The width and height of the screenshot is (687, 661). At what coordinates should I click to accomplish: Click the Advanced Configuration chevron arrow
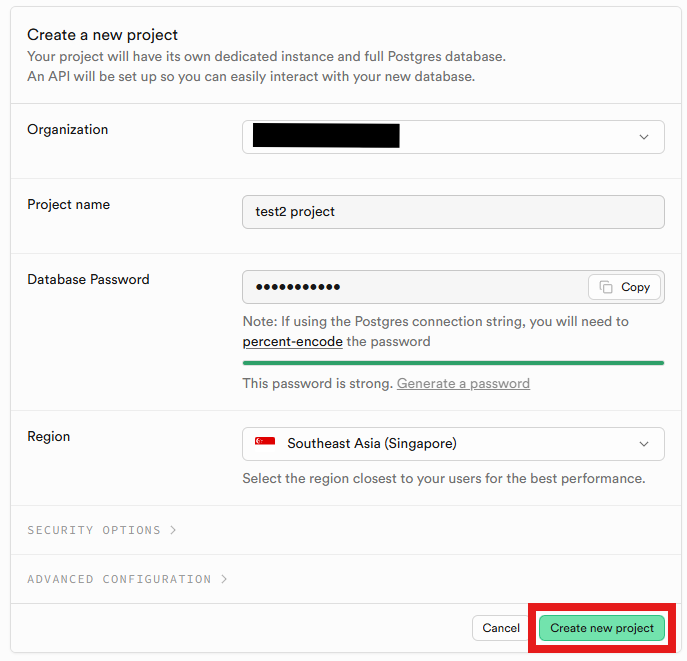click(x=224, y=579)
